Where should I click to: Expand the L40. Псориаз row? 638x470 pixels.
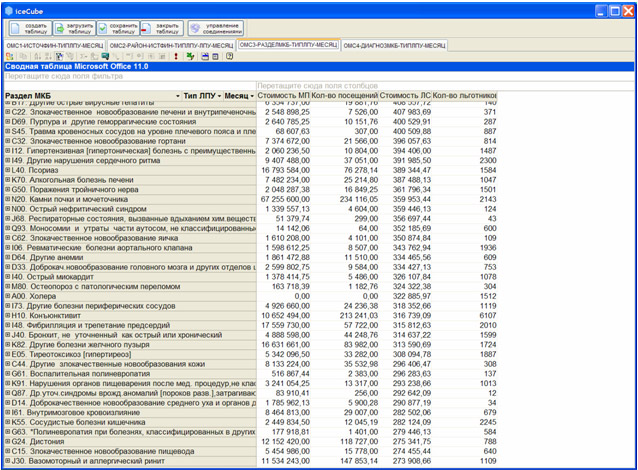pyautogui.click(x=7, y=170)
